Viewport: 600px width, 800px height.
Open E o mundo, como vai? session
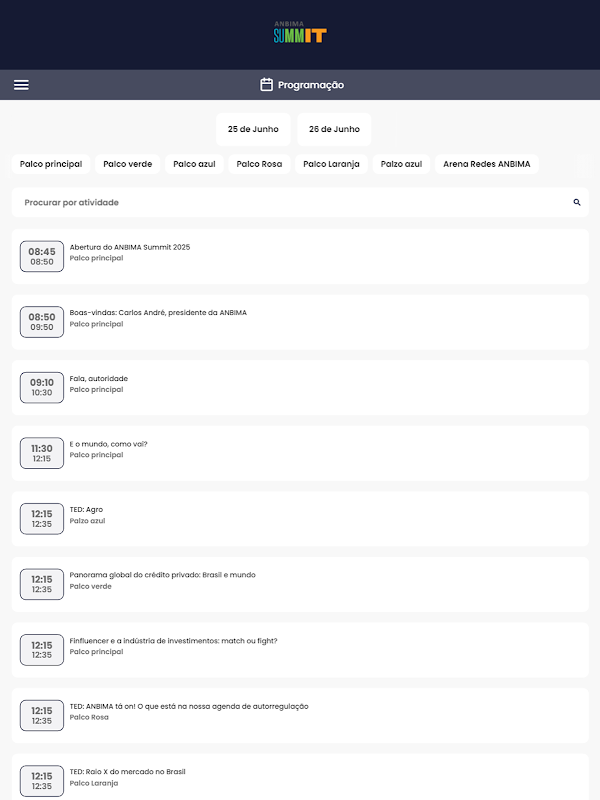pyautogui.click(x=300, y=453)
